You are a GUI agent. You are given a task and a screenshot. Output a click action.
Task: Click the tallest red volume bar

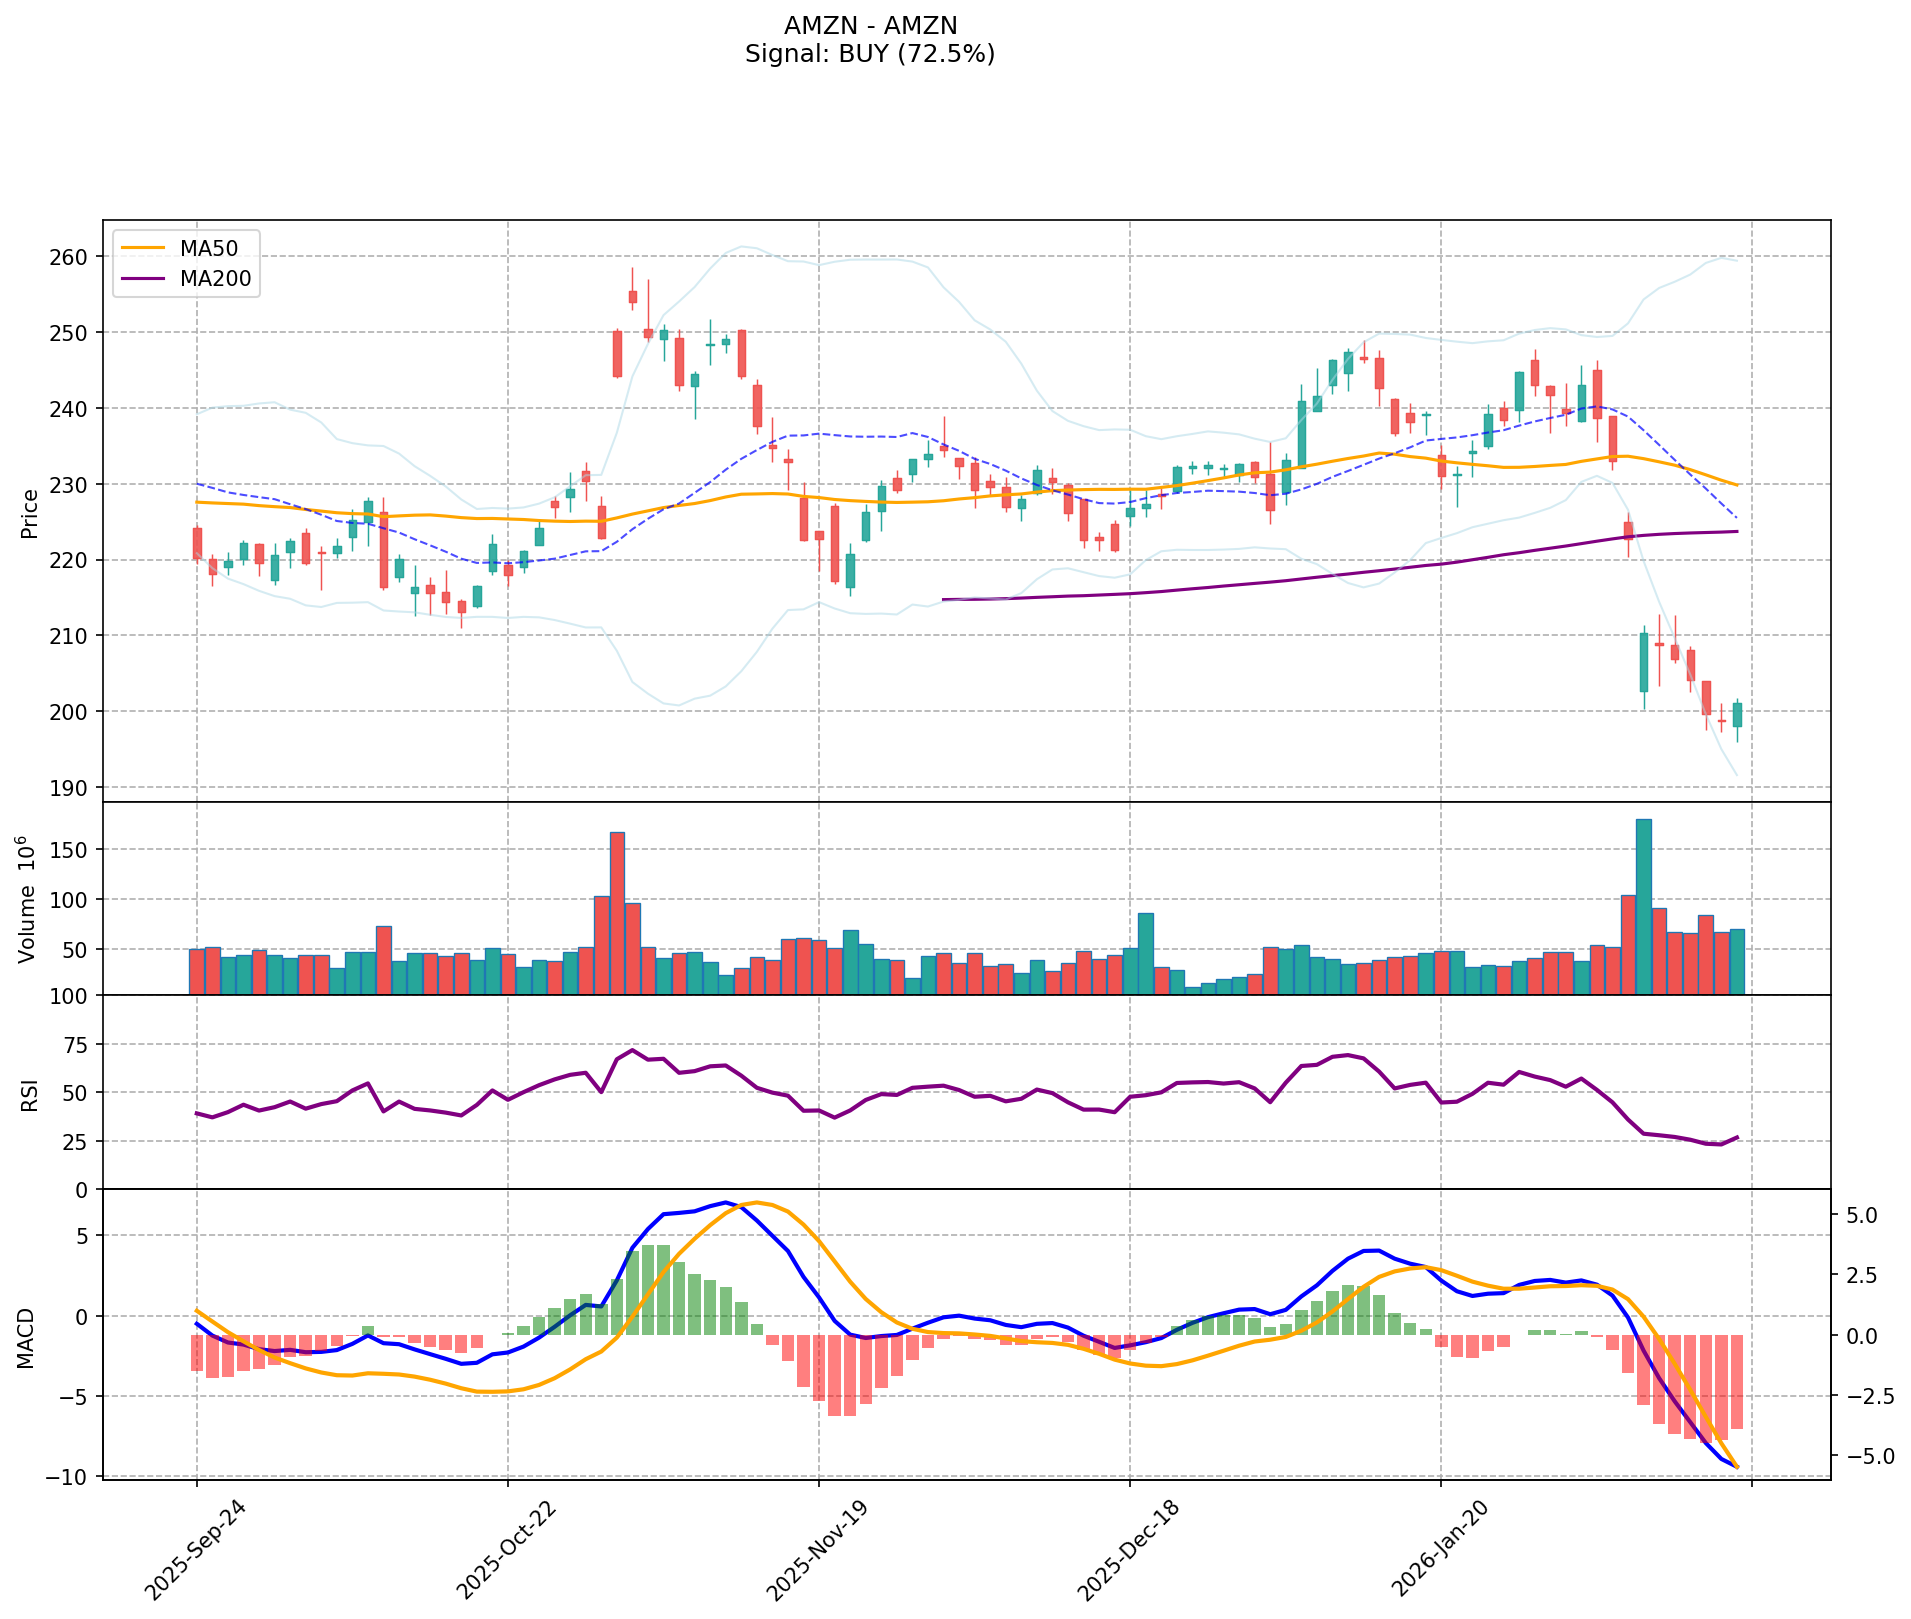(x=617, y=912)
